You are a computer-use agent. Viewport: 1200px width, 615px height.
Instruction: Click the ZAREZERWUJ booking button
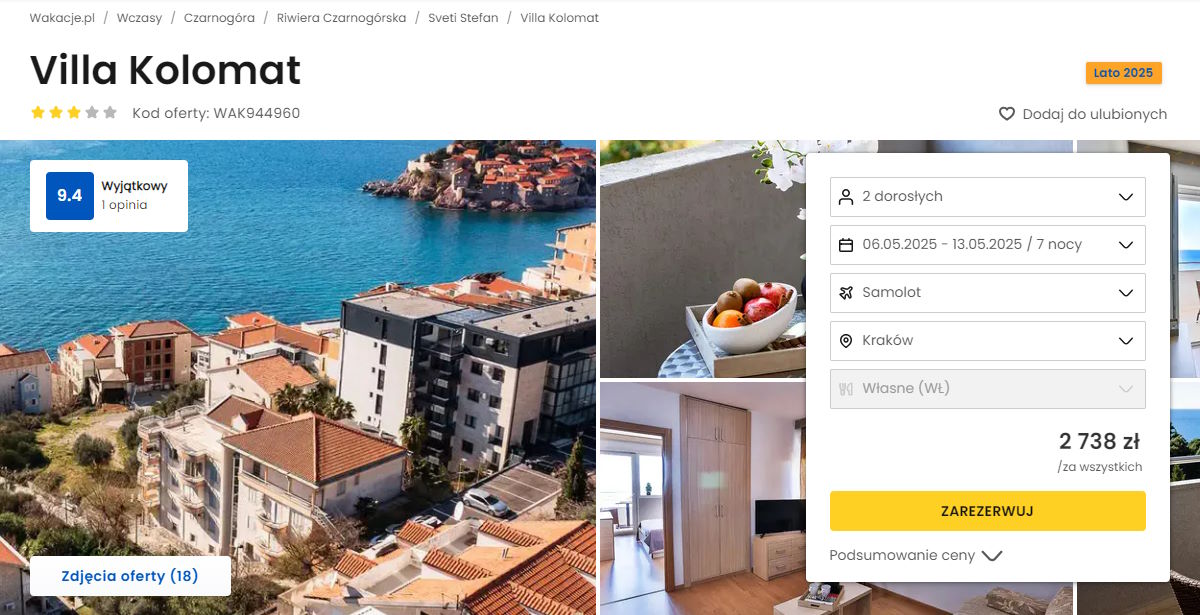point(988,511)
